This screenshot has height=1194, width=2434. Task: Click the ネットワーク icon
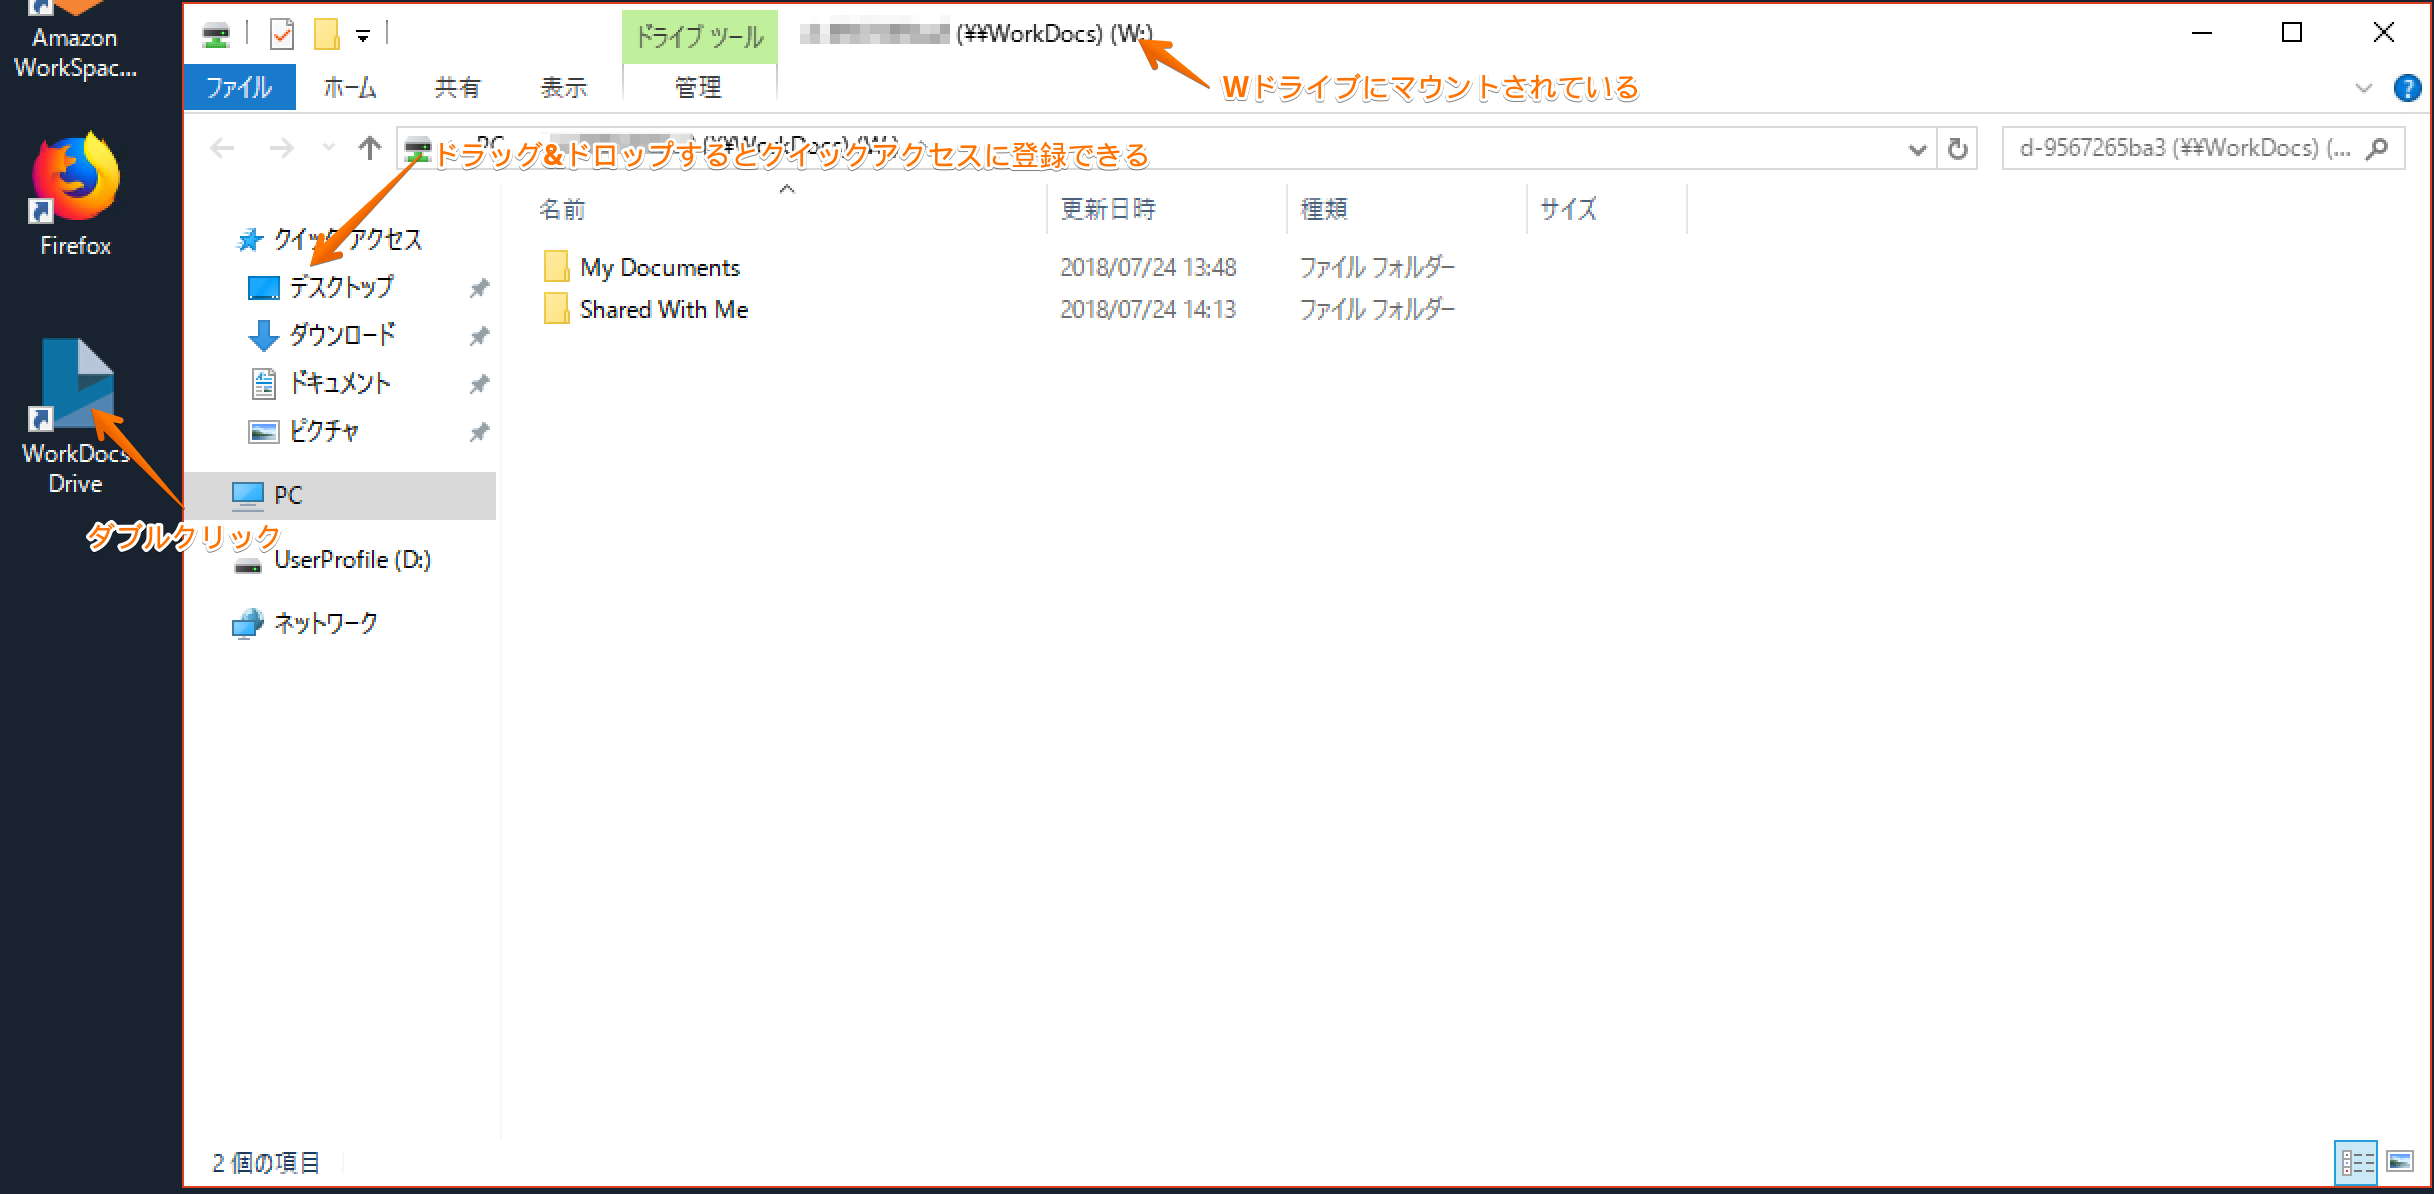247,623
